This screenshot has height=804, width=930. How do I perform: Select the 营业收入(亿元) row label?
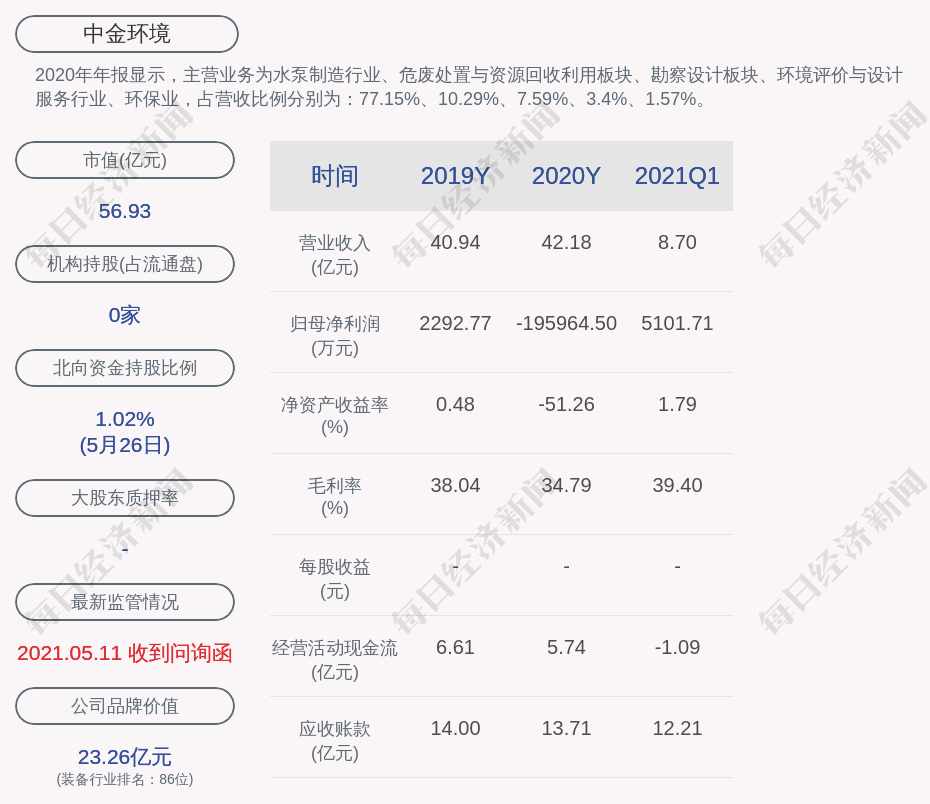click(x=335, y=255)
